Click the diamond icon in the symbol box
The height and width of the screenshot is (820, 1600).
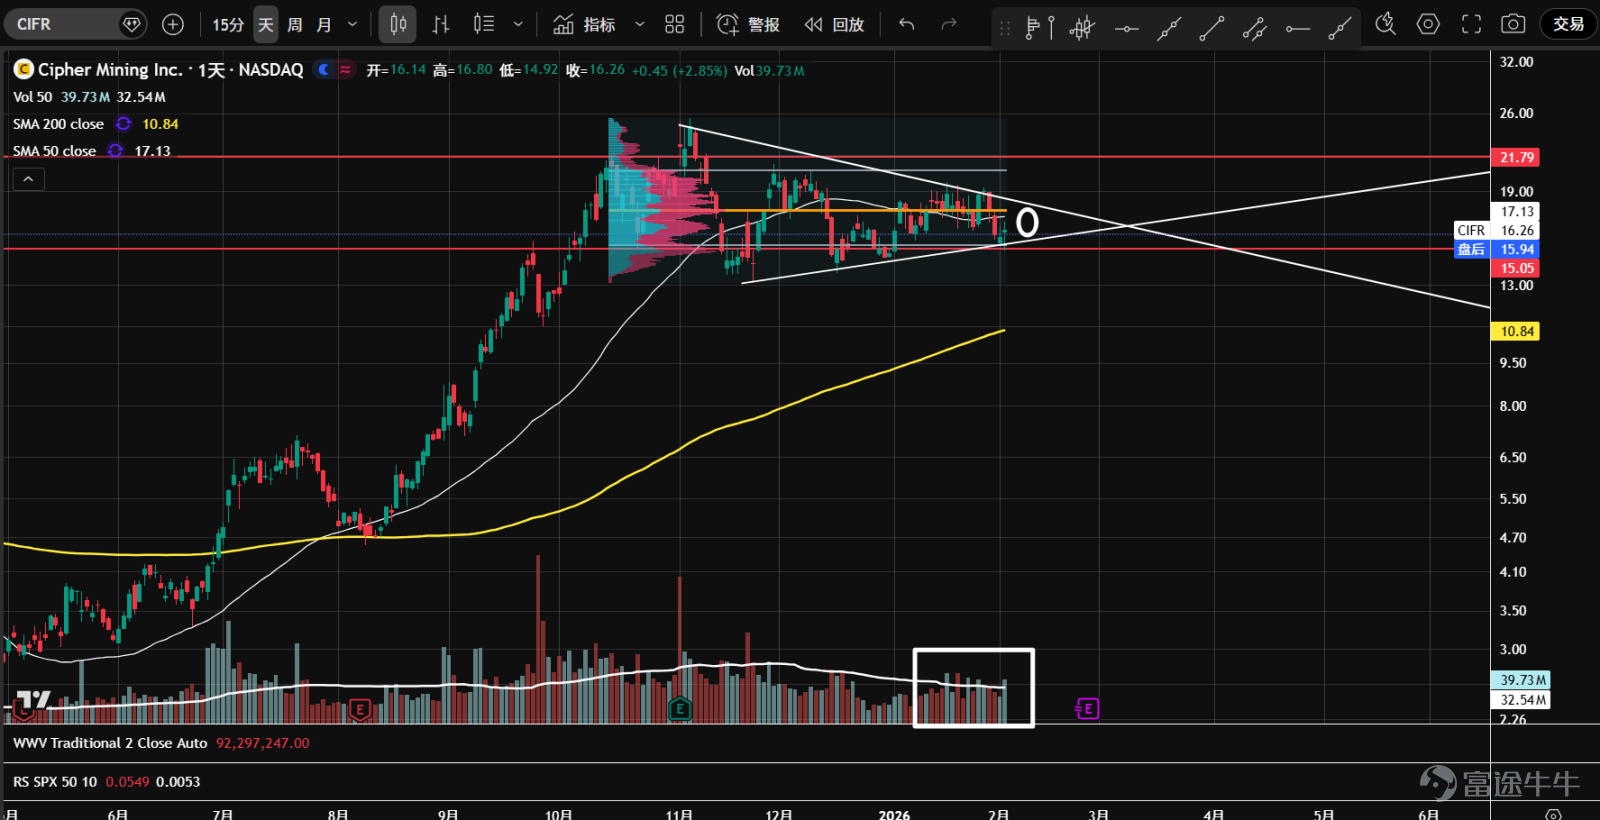131,24
